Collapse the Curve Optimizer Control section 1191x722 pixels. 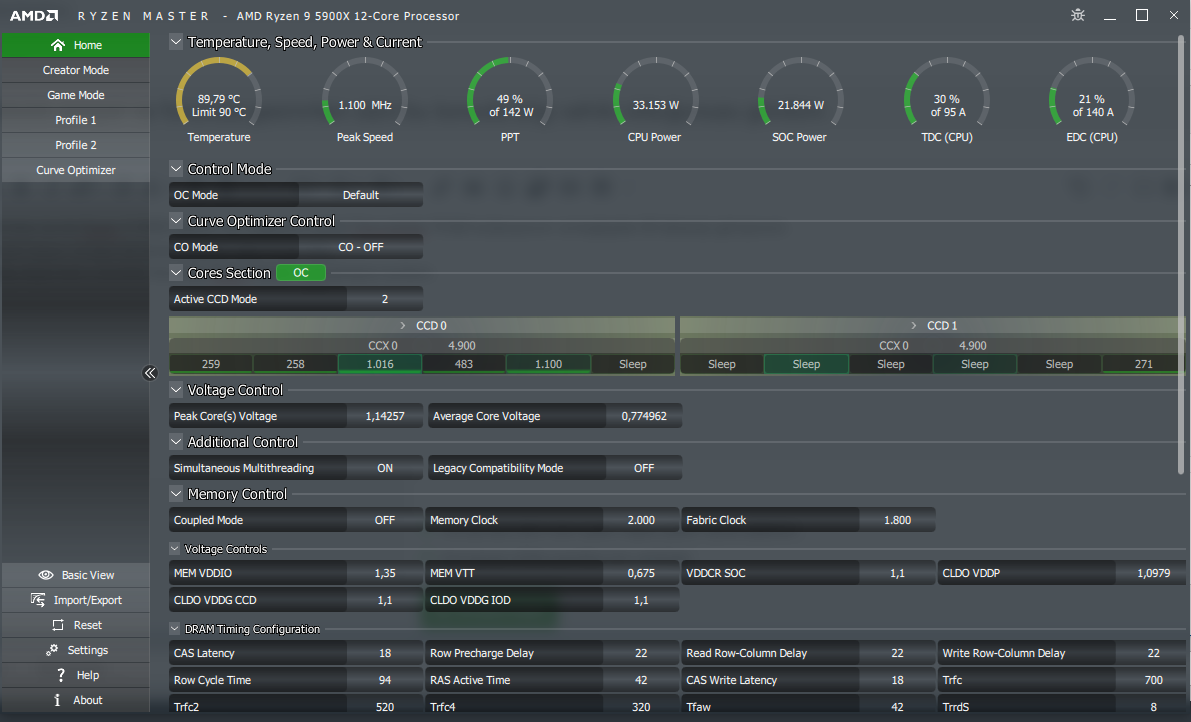click(175, 221)
